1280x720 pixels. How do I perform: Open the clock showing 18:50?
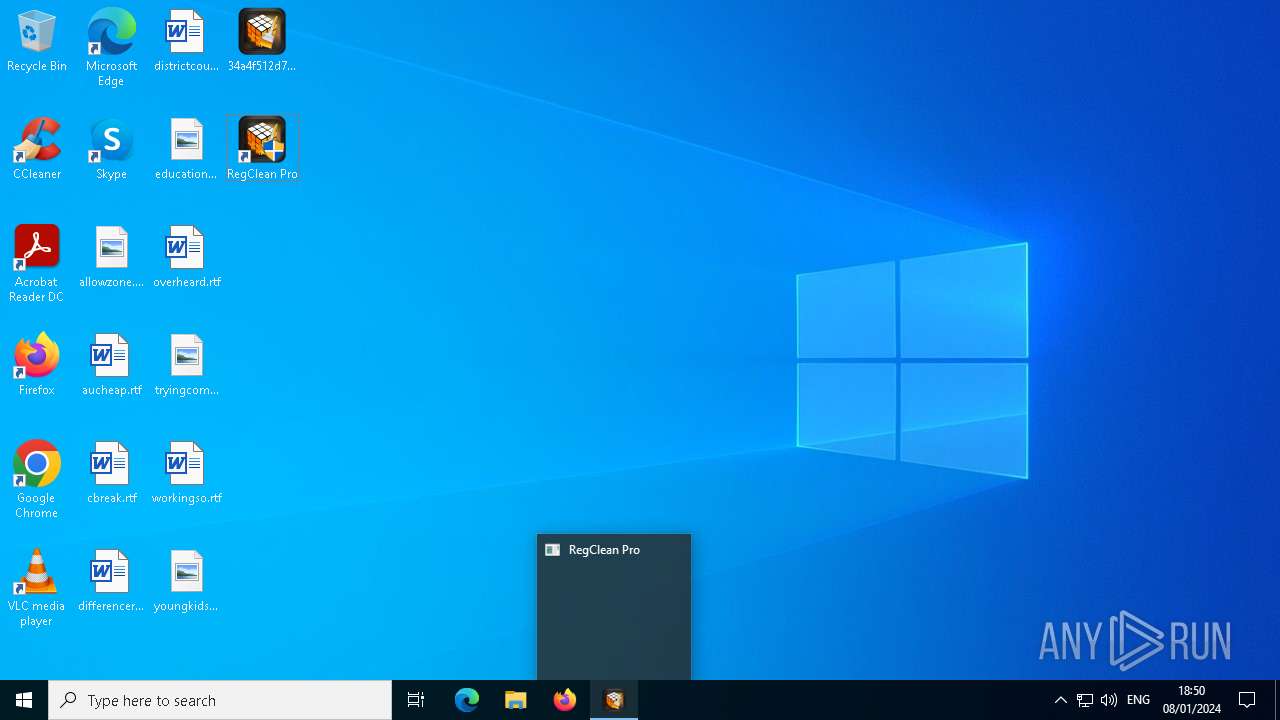[1191, 700]
